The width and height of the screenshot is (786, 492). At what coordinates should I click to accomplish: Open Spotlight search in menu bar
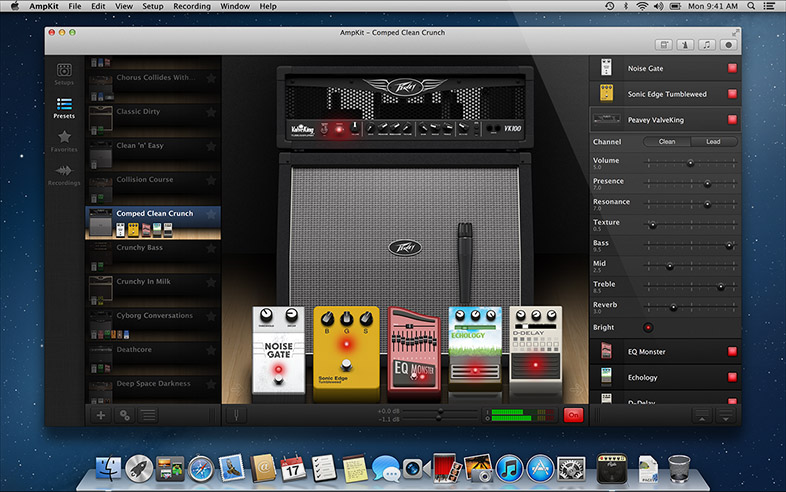[751, 6]
